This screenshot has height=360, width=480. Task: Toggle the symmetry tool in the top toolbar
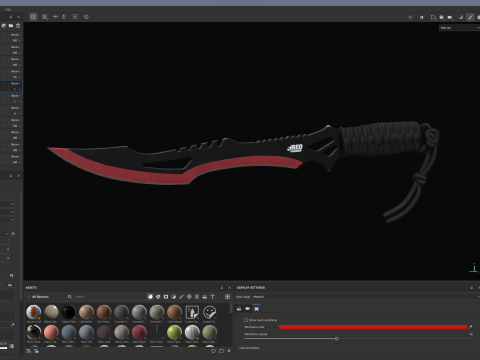point(55,17)
